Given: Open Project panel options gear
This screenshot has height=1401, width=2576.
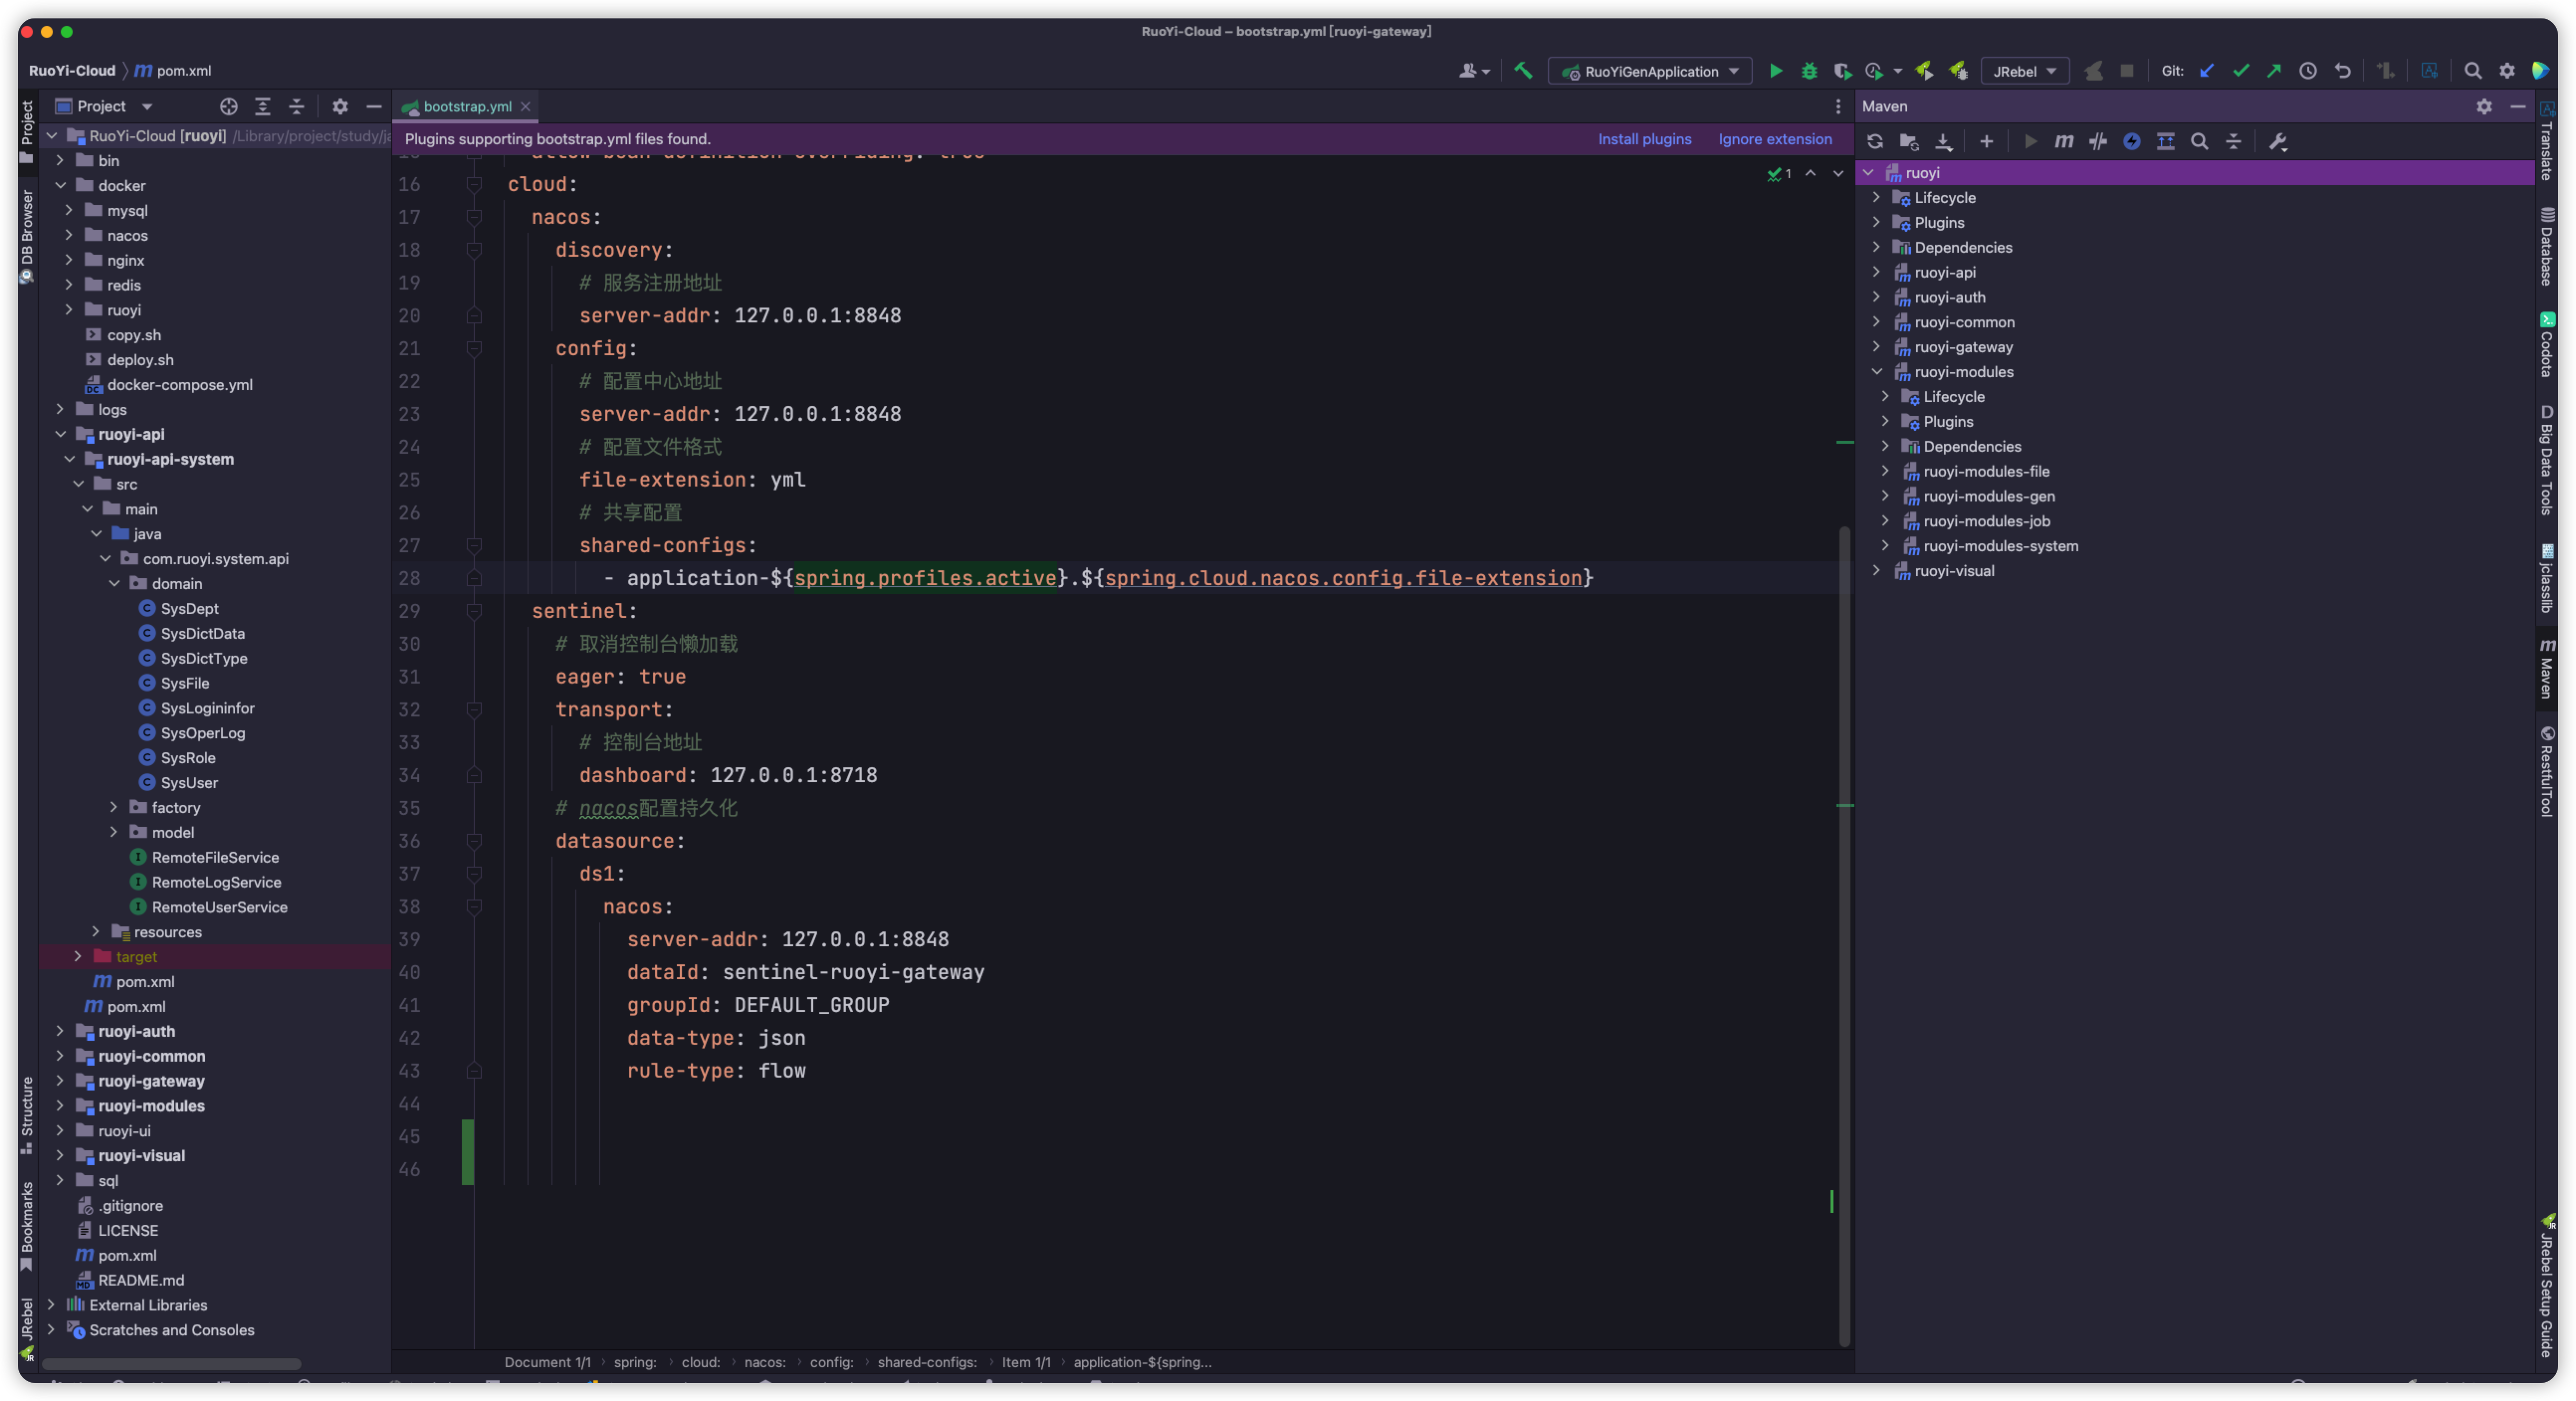Looking at the screenshot, I should 340,106.
